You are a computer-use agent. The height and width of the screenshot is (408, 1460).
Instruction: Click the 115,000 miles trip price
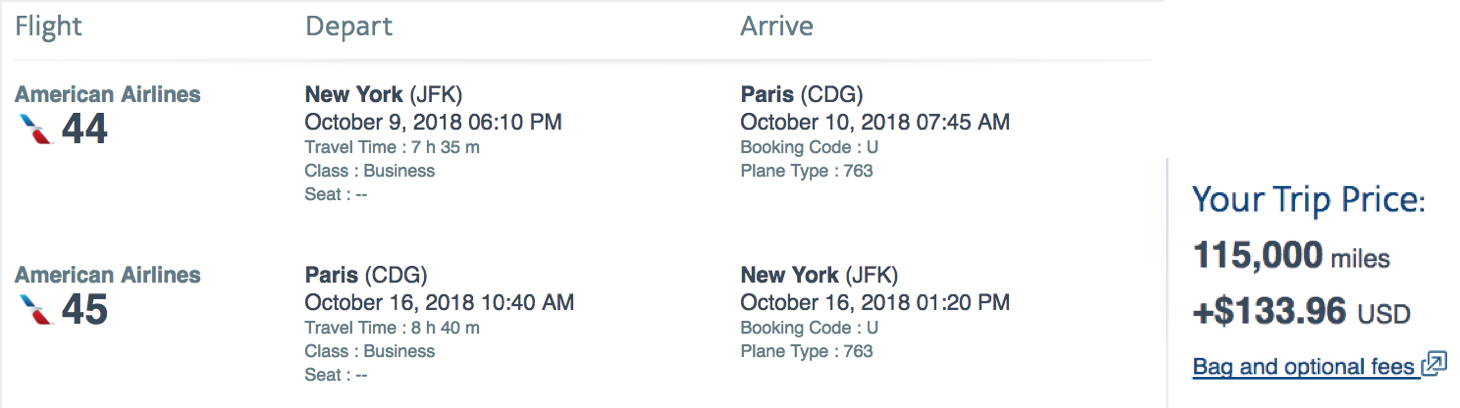coord(1292,256)
